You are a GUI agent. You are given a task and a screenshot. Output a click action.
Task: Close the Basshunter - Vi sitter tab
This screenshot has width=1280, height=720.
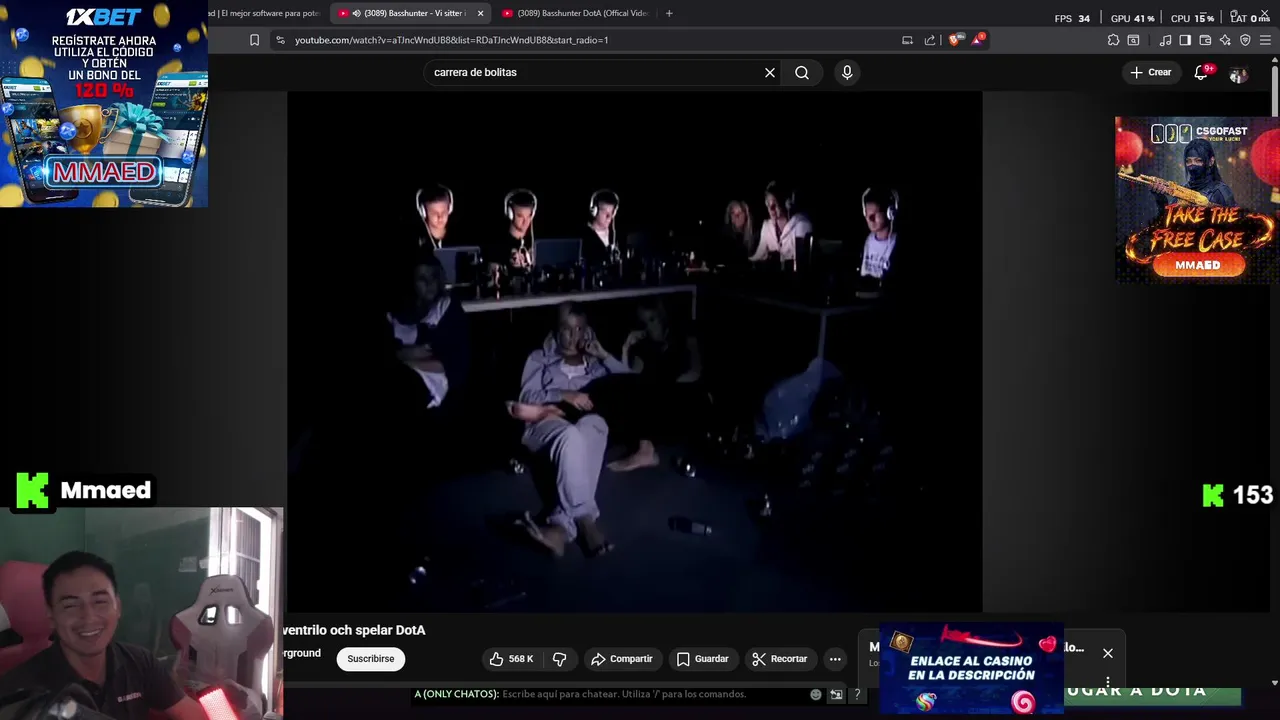(480, 13)
